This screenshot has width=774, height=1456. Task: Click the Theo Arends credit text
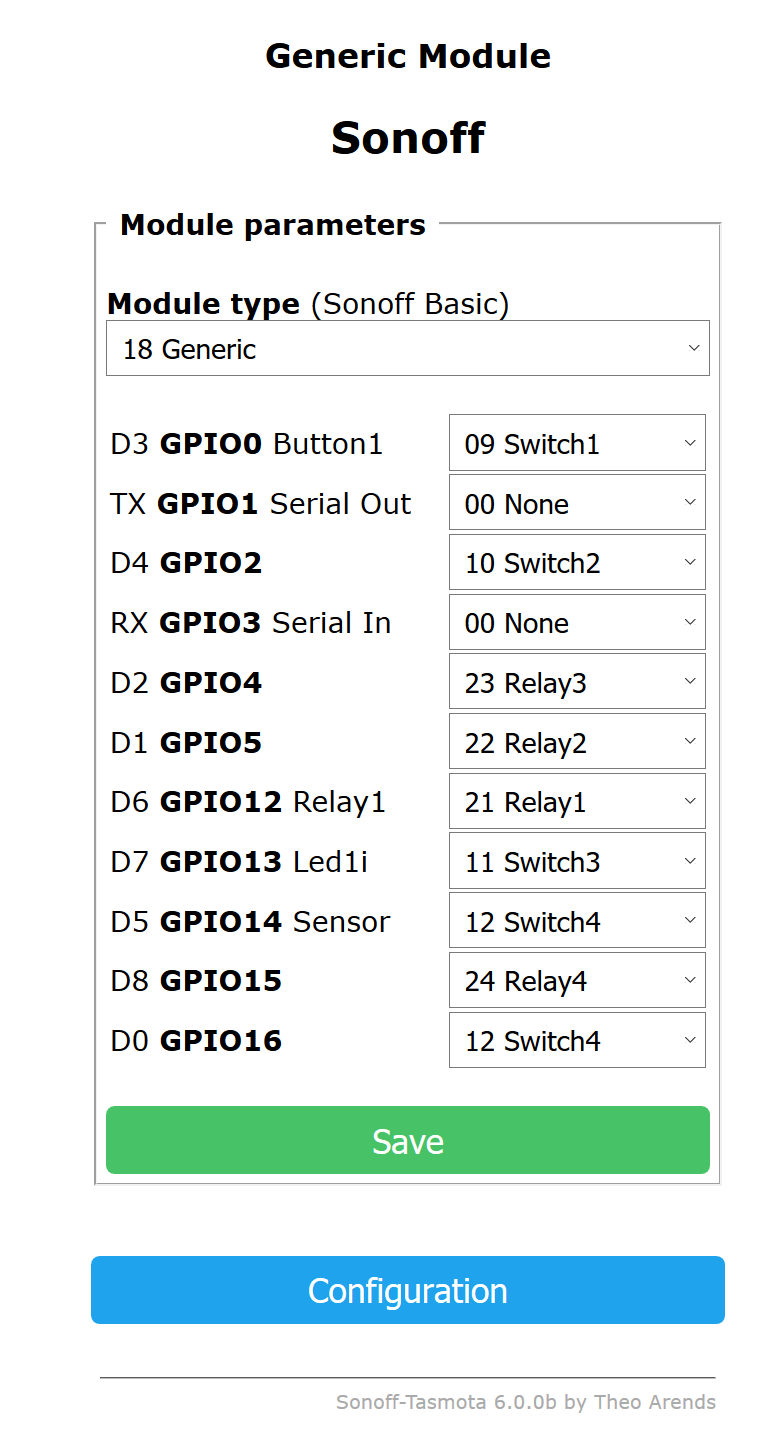pos(656,1402)
